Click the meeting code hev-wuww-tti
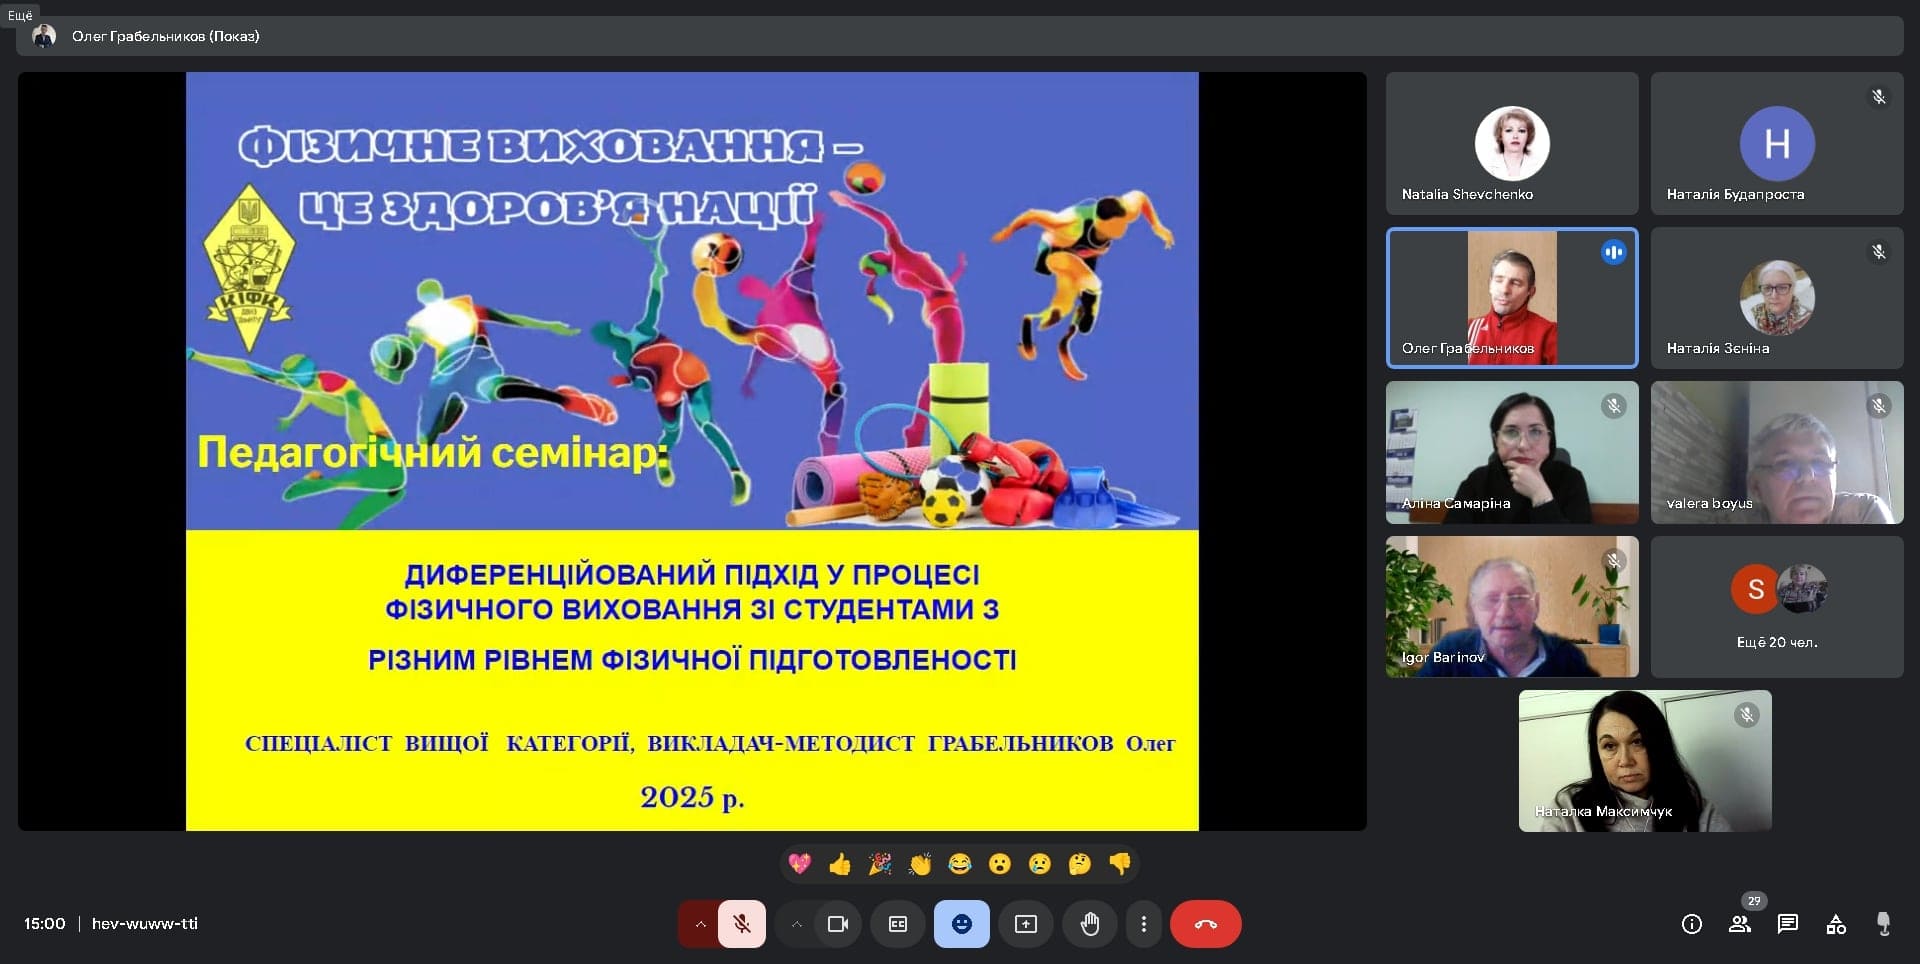 pyautogui.click(x=145, y=924)
